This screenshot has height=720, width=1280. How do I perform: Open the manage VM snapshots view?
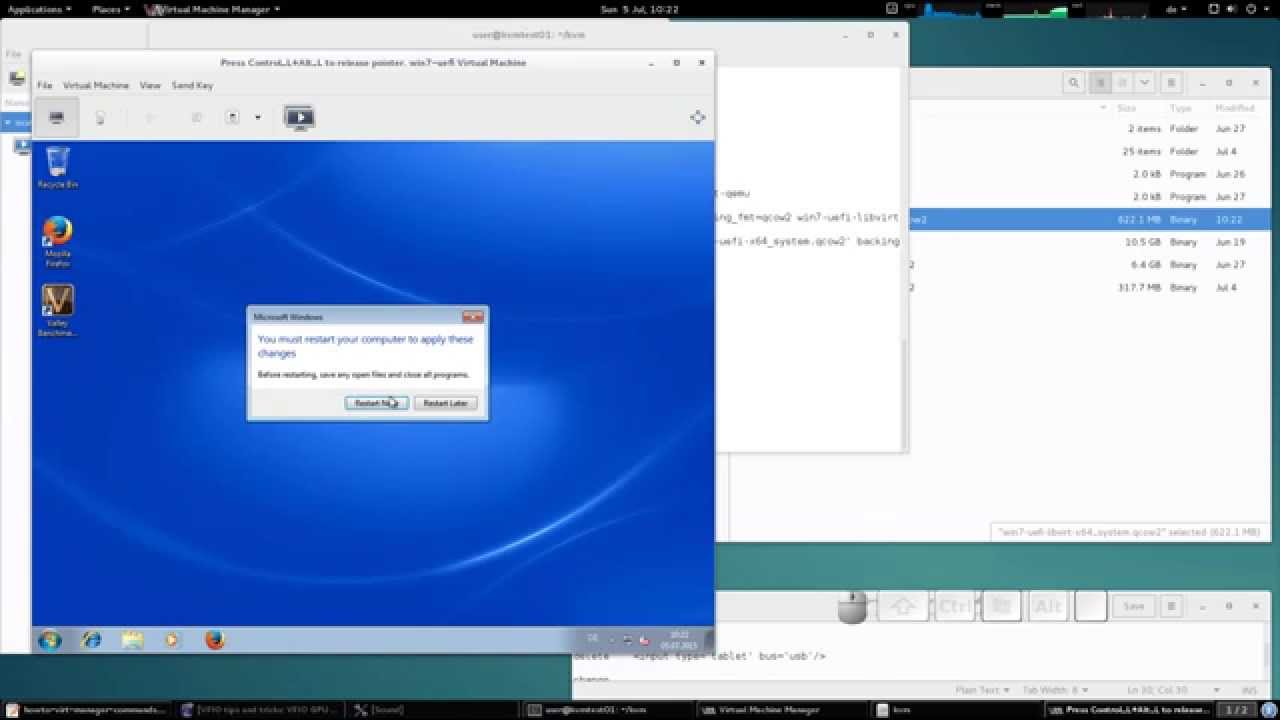coord(299,118)
